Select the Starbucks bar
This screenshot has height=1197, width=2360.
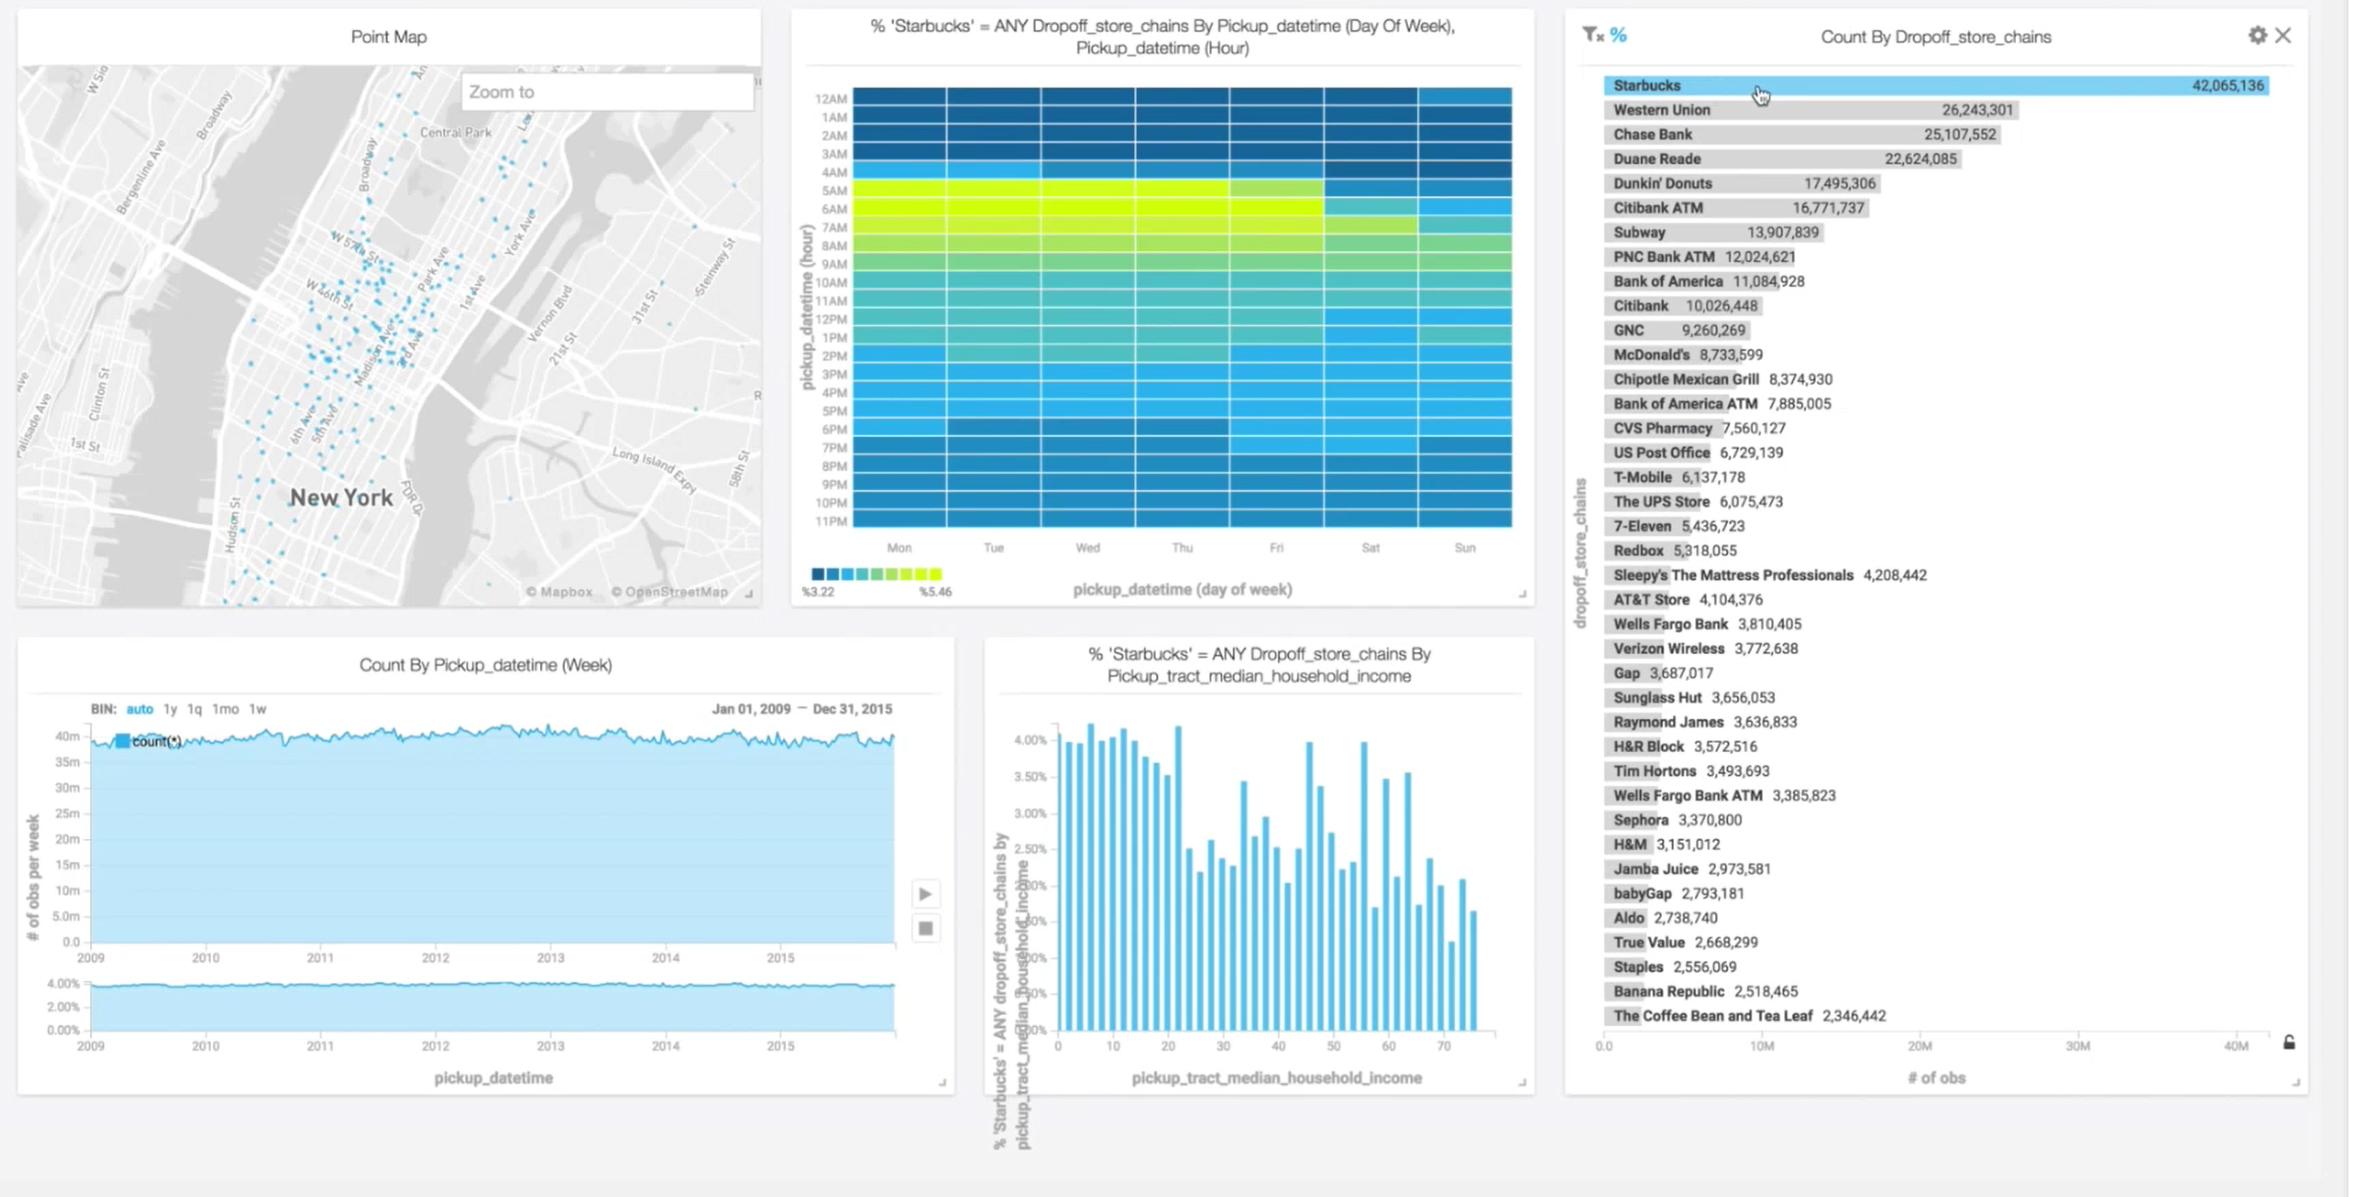coord(1936,86)
